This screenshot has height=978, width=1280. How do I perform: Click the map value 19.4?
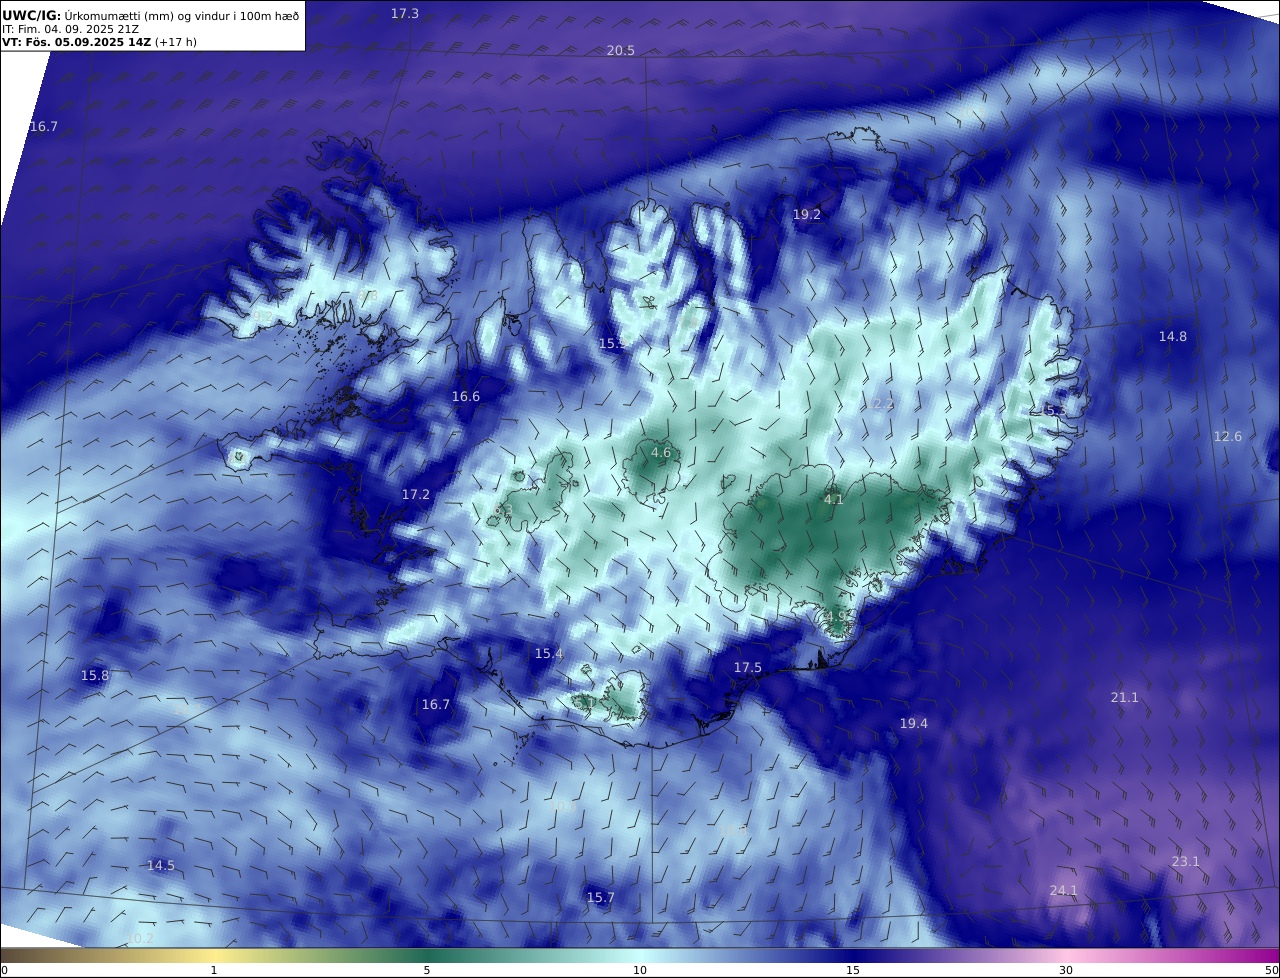pos(913,723)
